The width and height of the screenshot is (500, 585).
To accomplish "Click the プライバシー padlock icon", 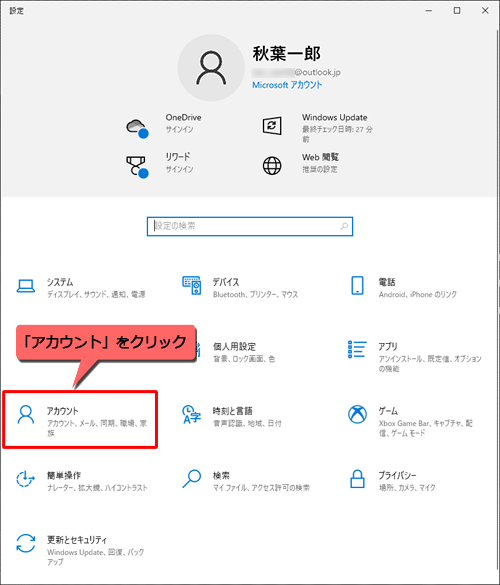I will 357,479.
